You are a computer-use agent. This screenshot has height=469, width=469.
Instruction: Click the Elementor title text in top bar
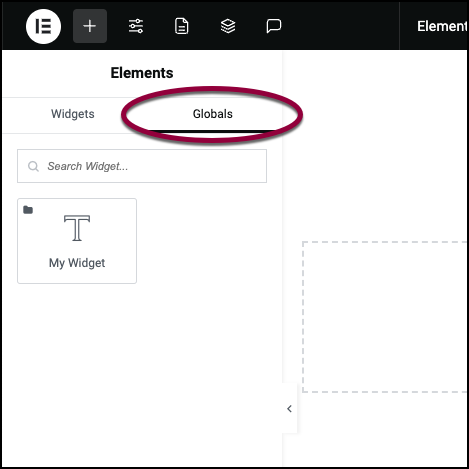click(x=442, y=26)
